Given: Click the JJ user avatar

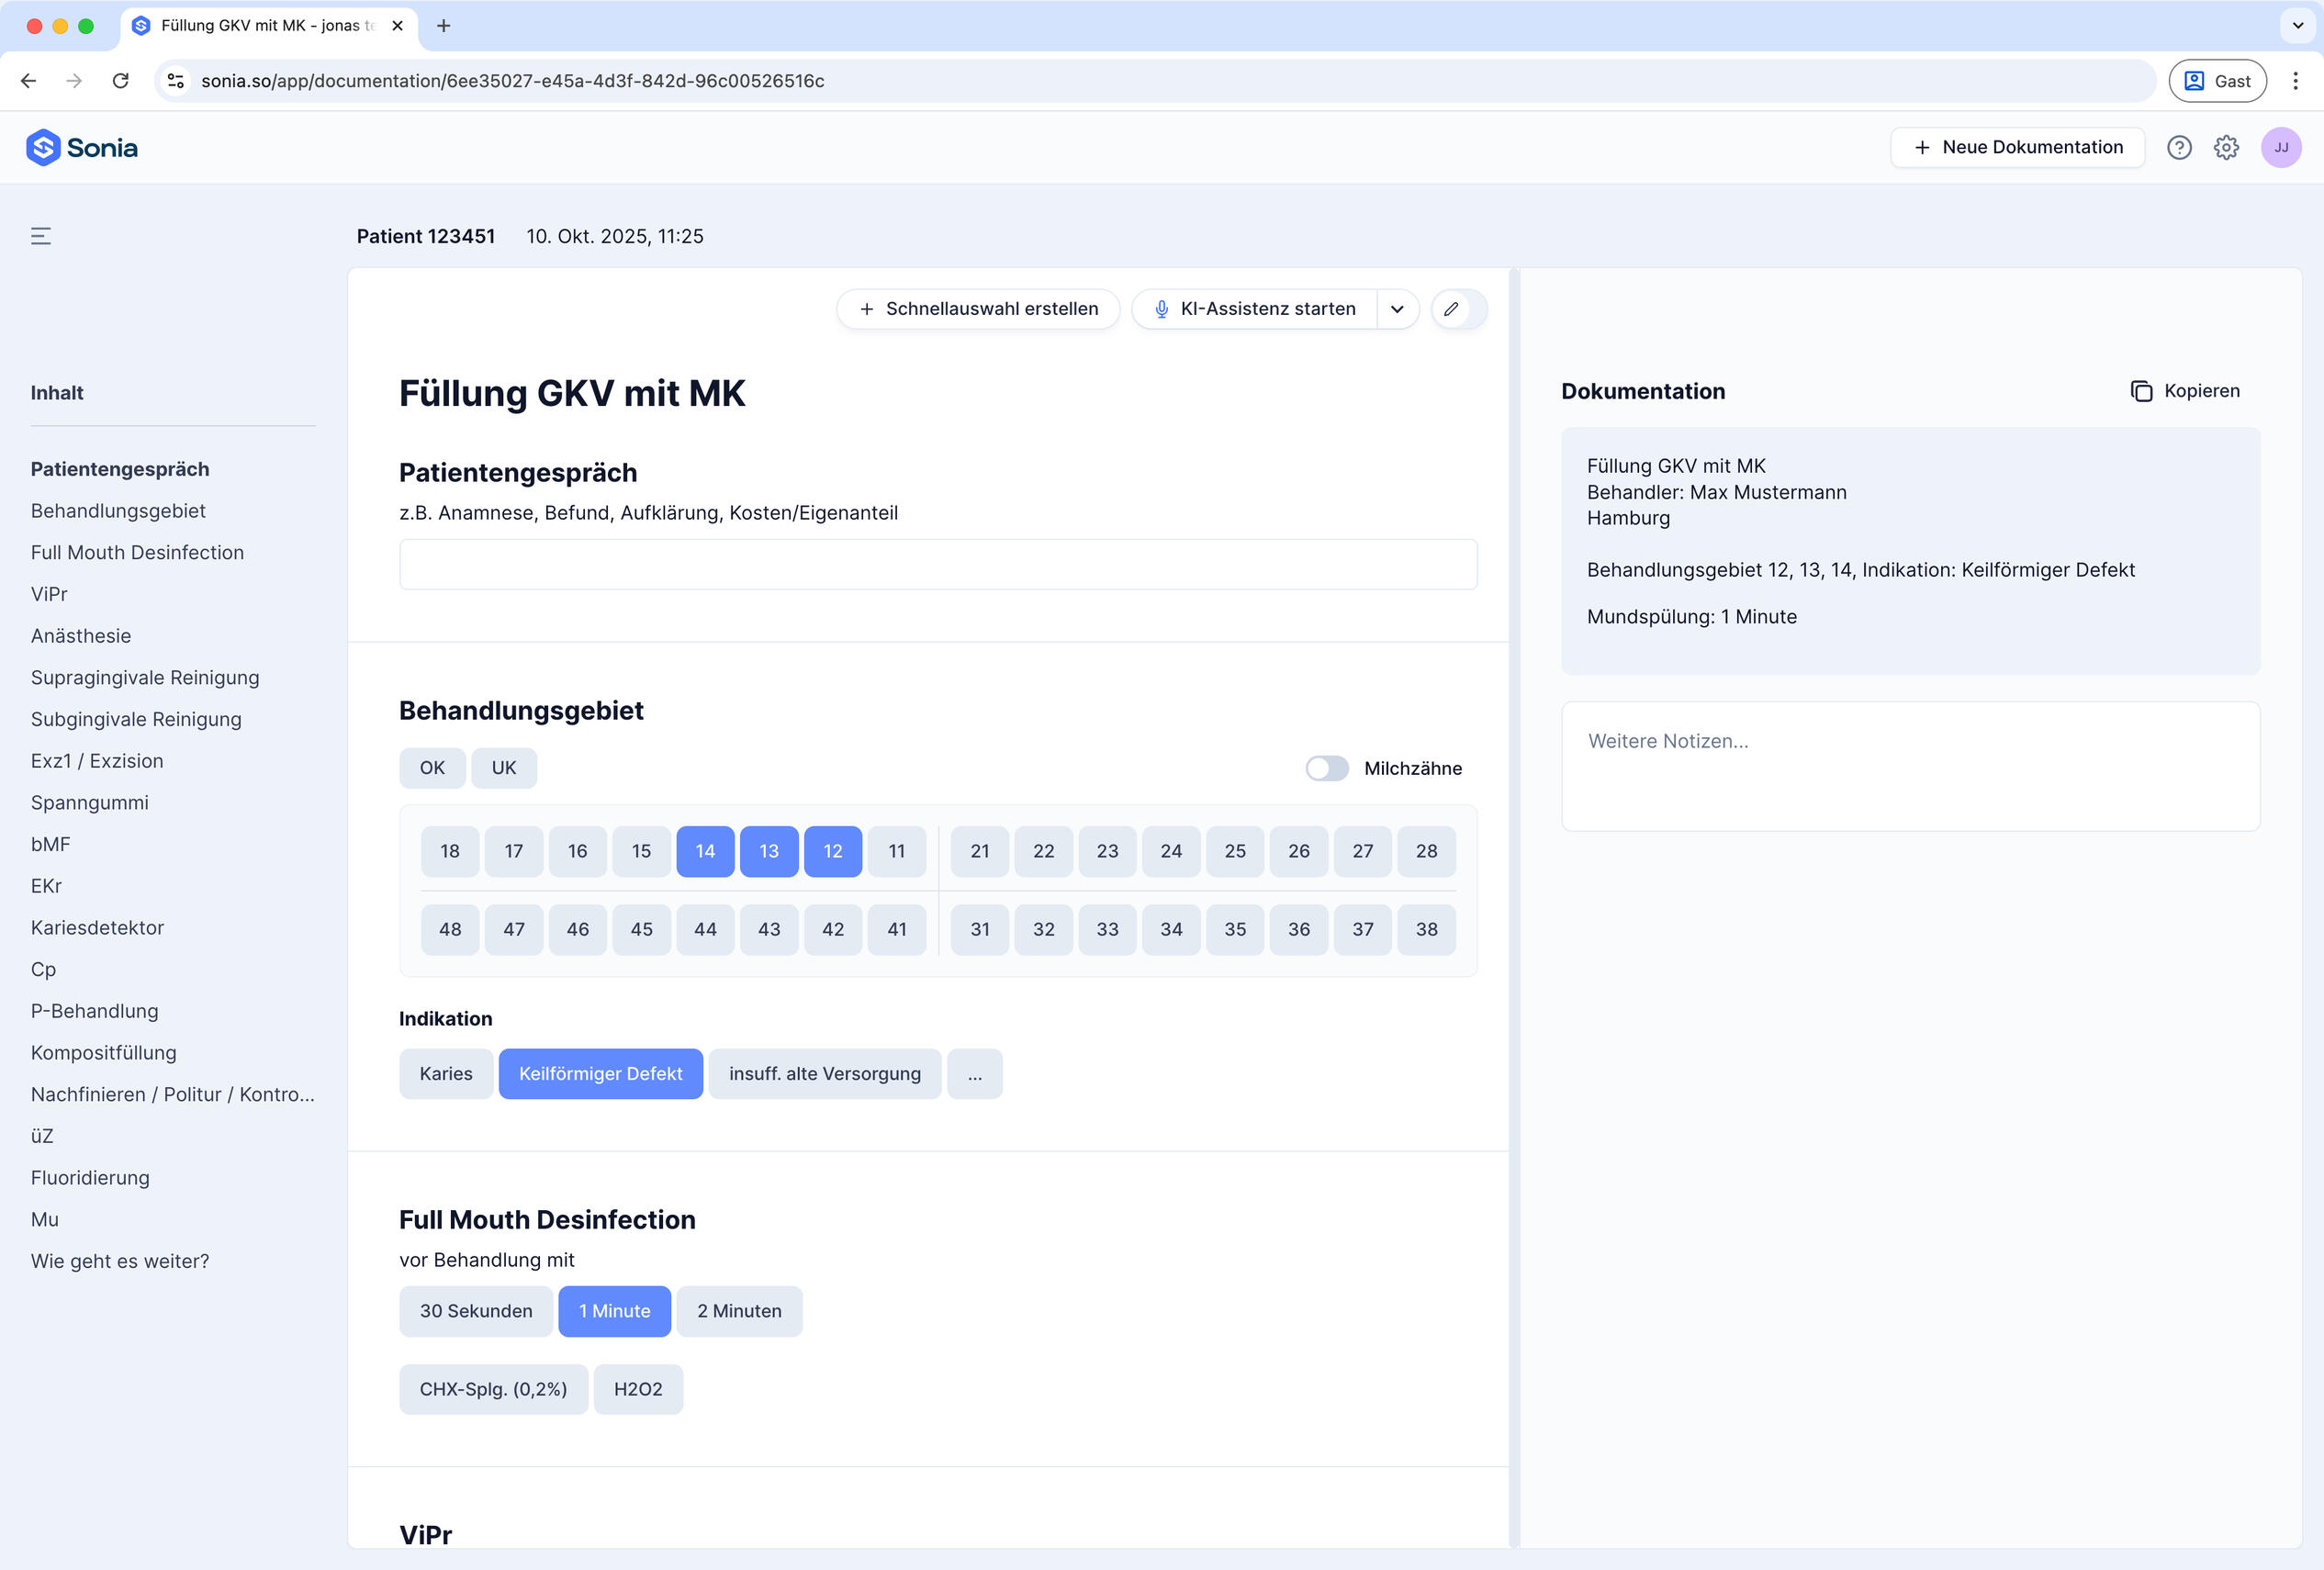Looking at the screenshot, I should click(x=2280, y=148).
